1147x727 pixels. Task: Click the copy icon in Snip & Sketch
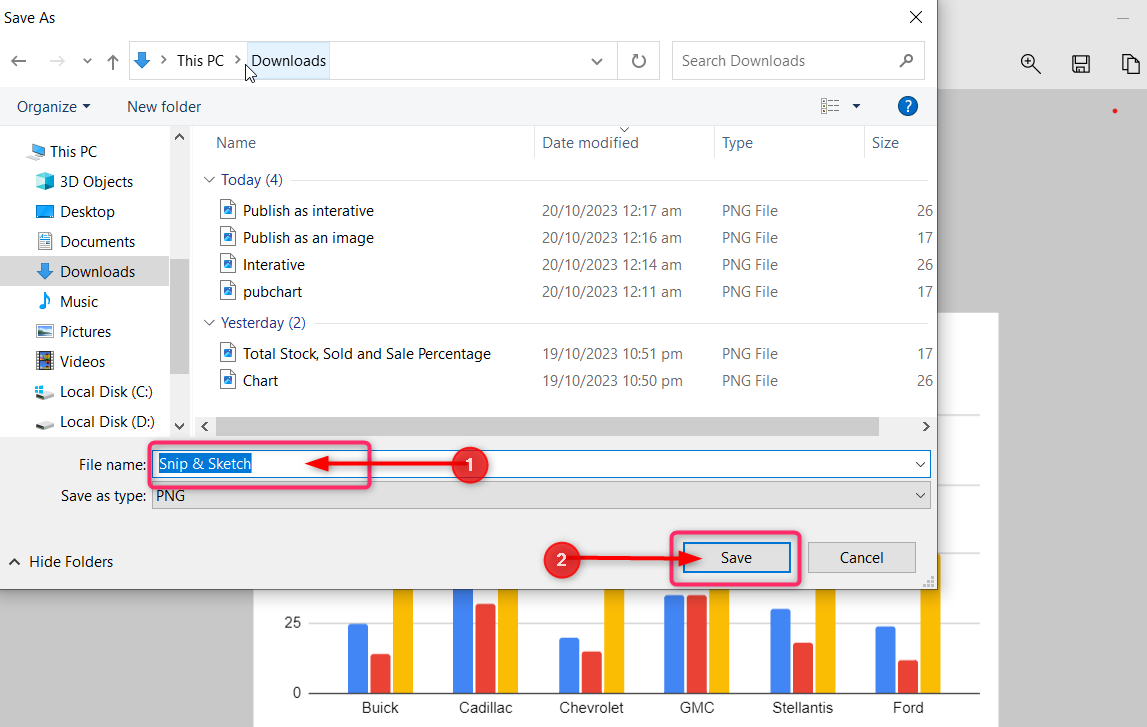[x=1130, y=64]
